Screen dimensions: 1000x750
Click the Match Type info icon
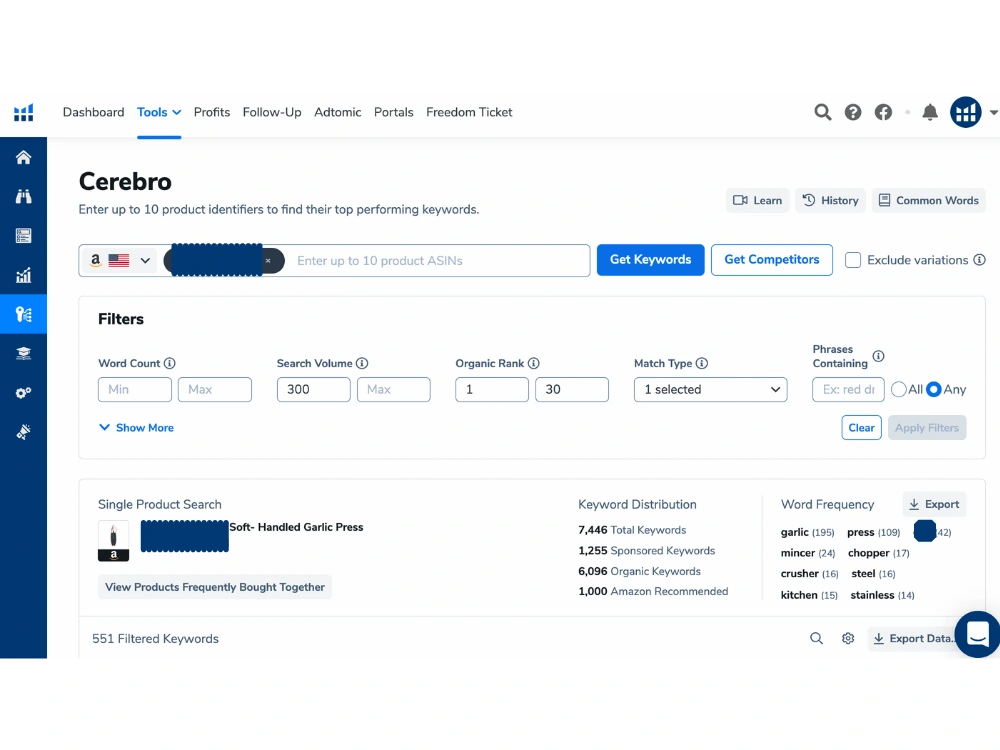702,363
